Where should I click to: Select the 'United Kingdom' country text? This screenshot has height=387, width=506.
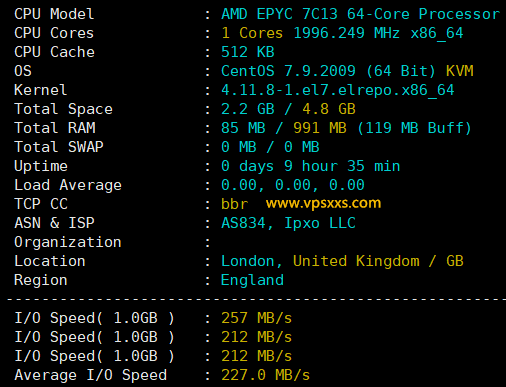(356, 261)
